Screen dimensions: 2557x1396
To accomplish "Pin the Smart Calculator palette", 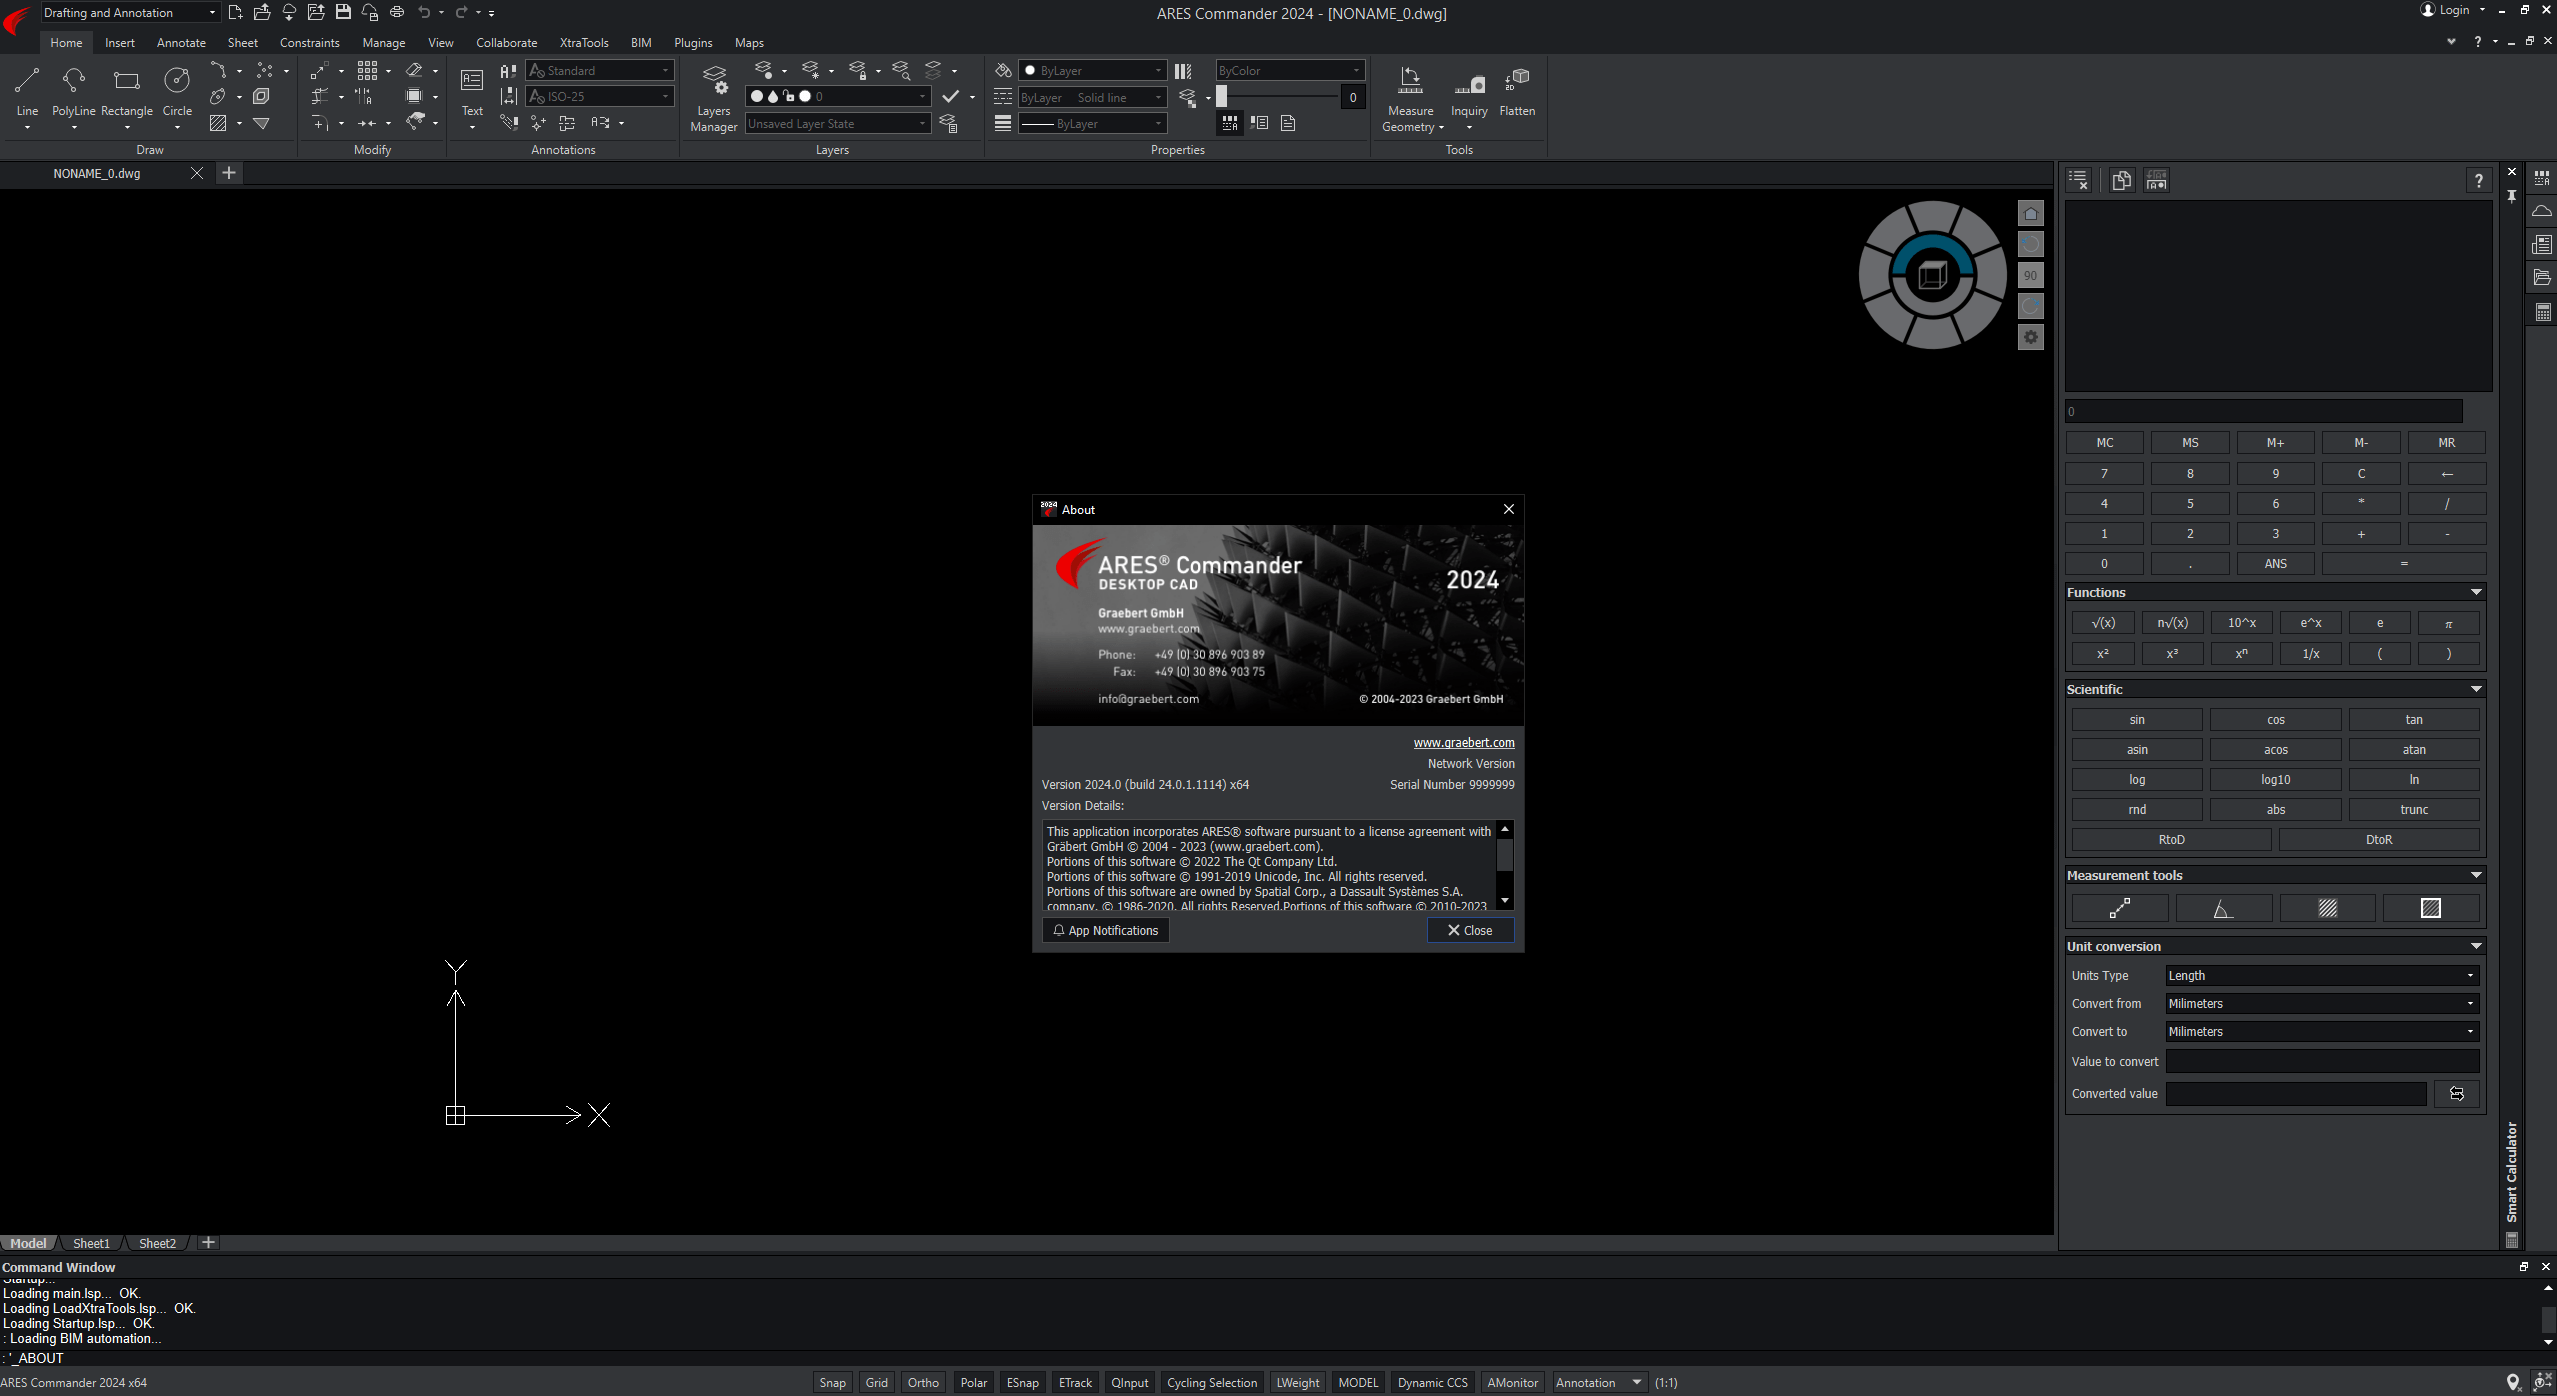I will tap(2512, 197).
